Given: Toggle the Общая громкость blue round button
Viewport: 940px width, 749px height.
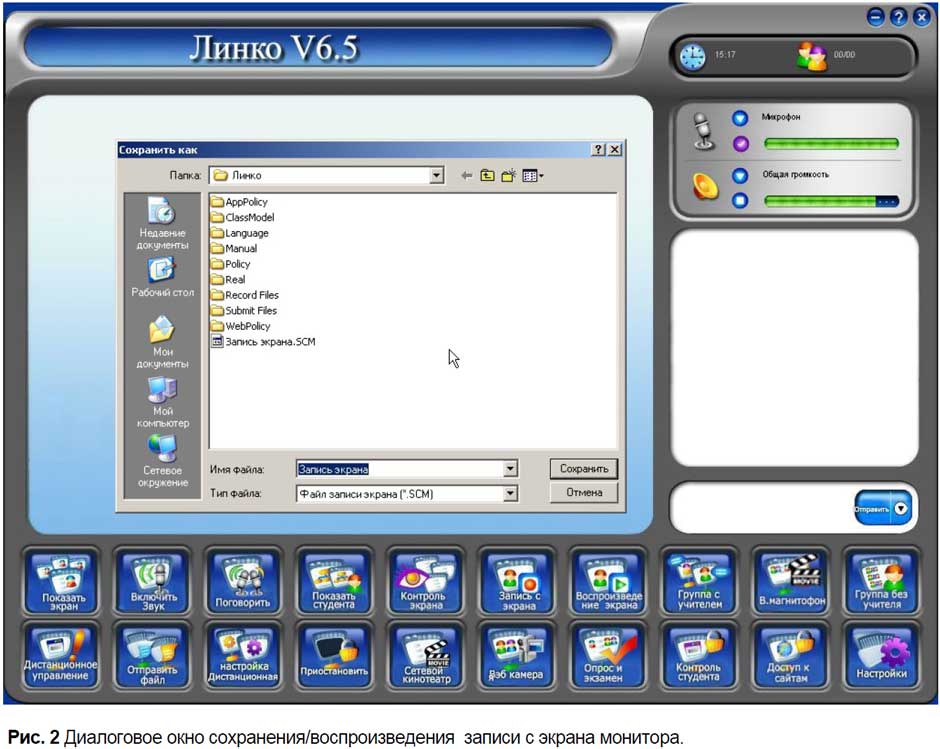Looking at the screenshot, I should [740, 176].
